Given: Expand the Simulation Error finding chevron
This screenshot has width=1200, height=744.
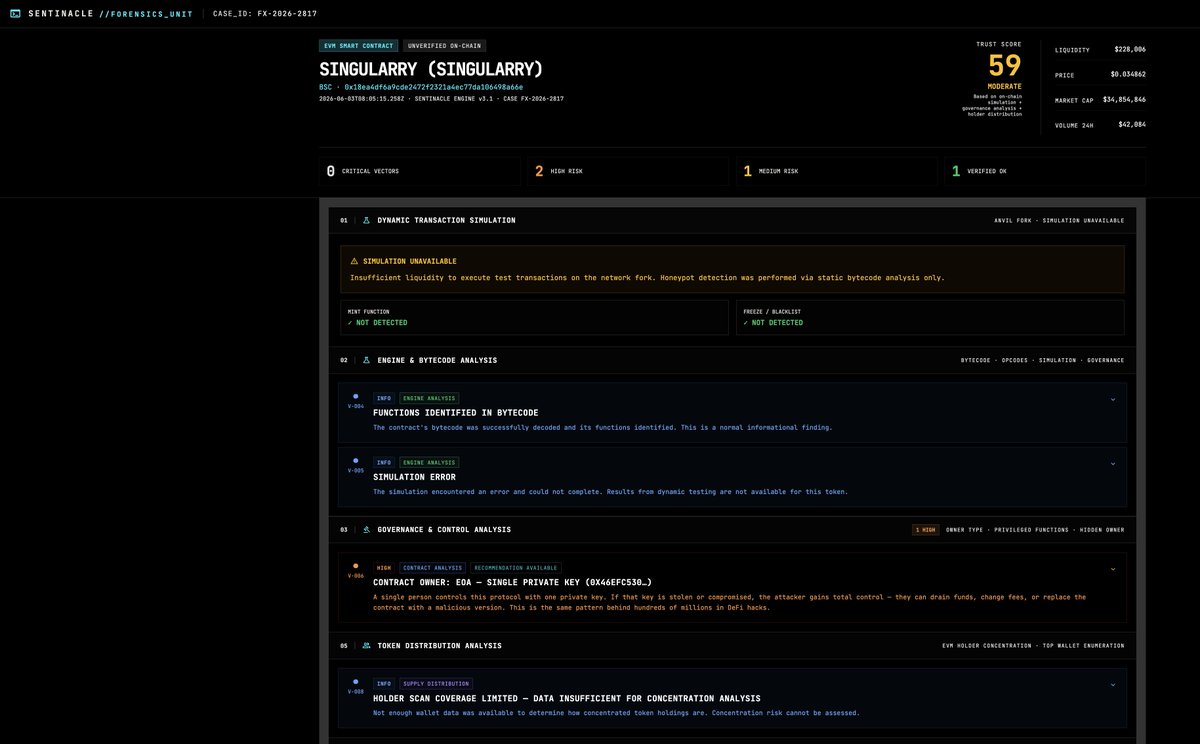Looking at the screenshot, I should pos(1113,463).
